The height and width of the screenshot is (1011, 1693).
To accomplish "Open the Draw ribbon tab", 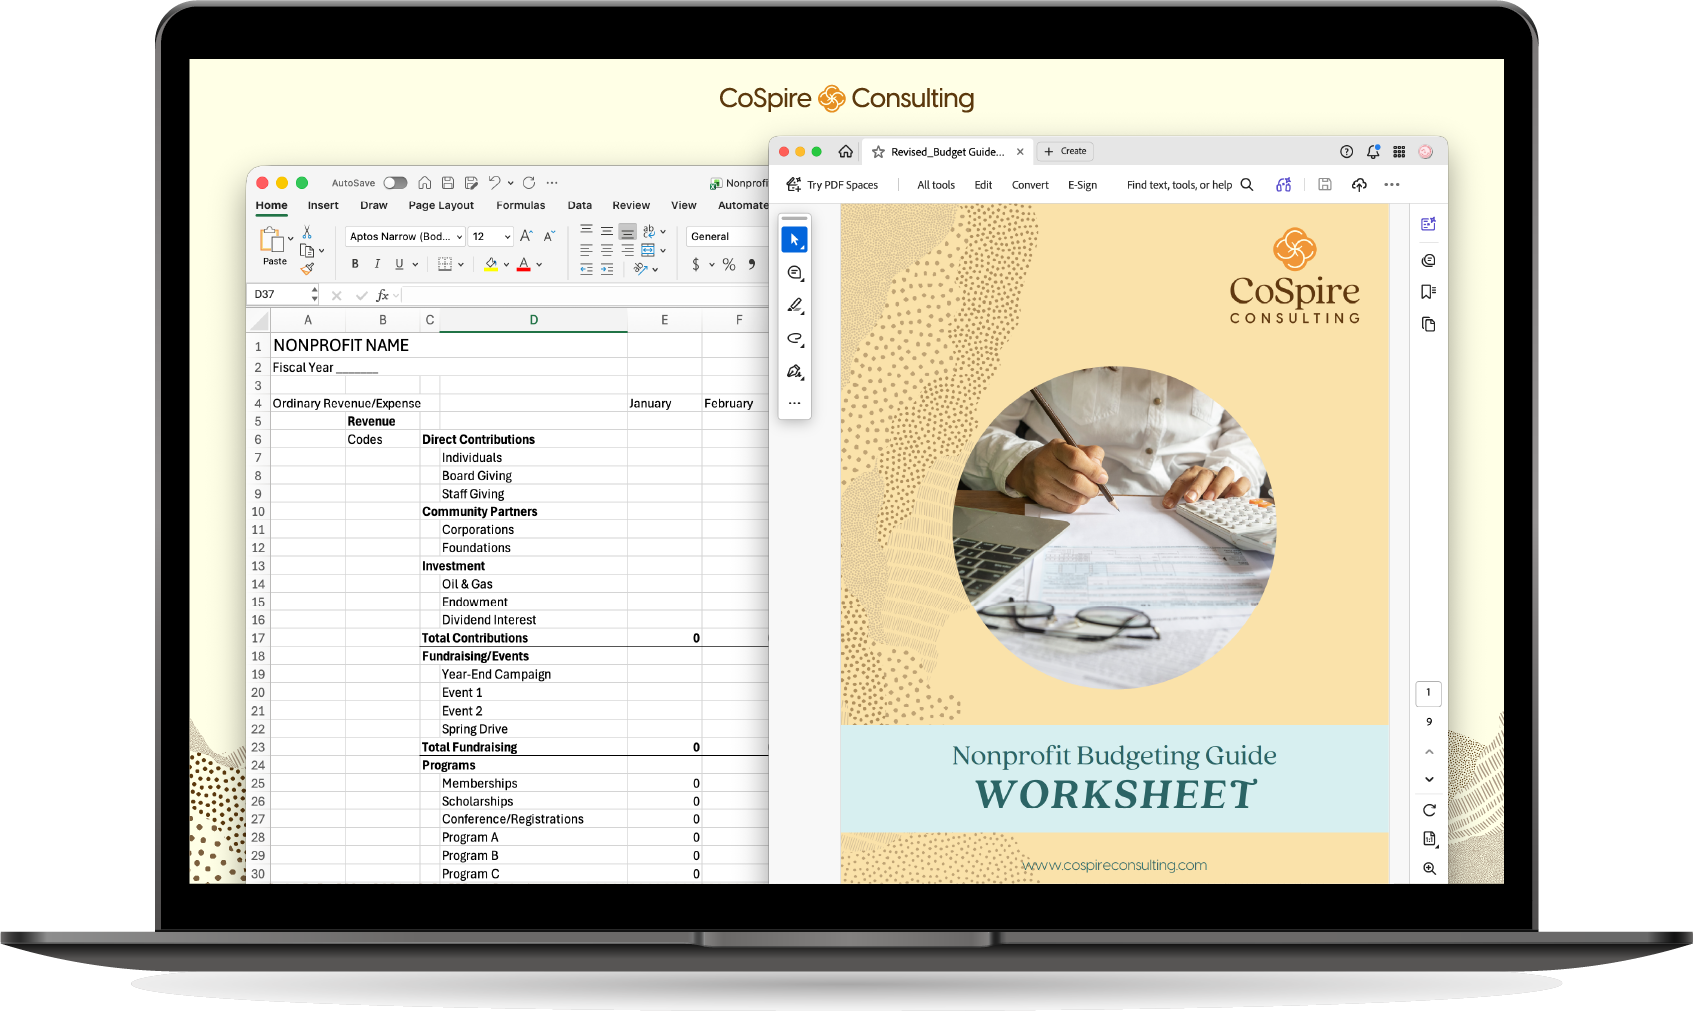I will 374,205.
